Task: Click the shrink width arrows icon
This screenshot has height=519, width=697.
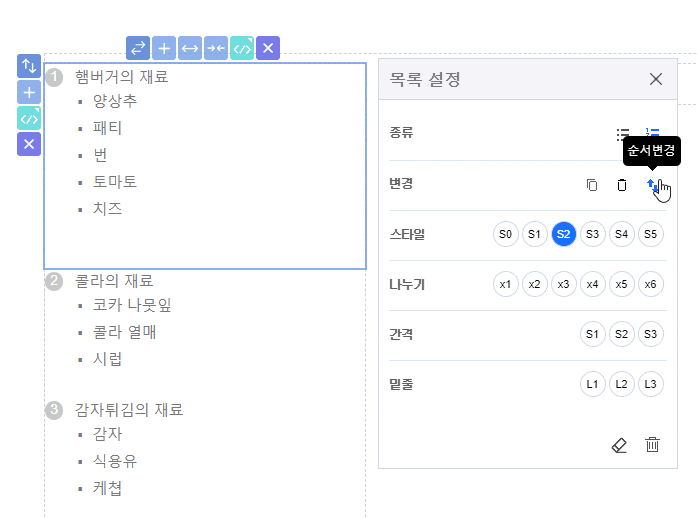Action: 216,48
